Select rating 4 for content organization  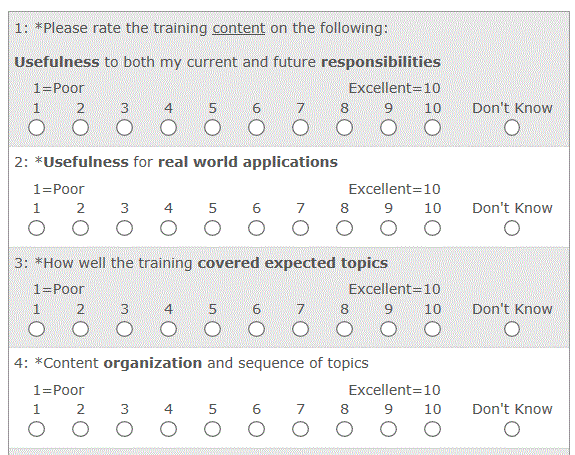pos(168,429)
